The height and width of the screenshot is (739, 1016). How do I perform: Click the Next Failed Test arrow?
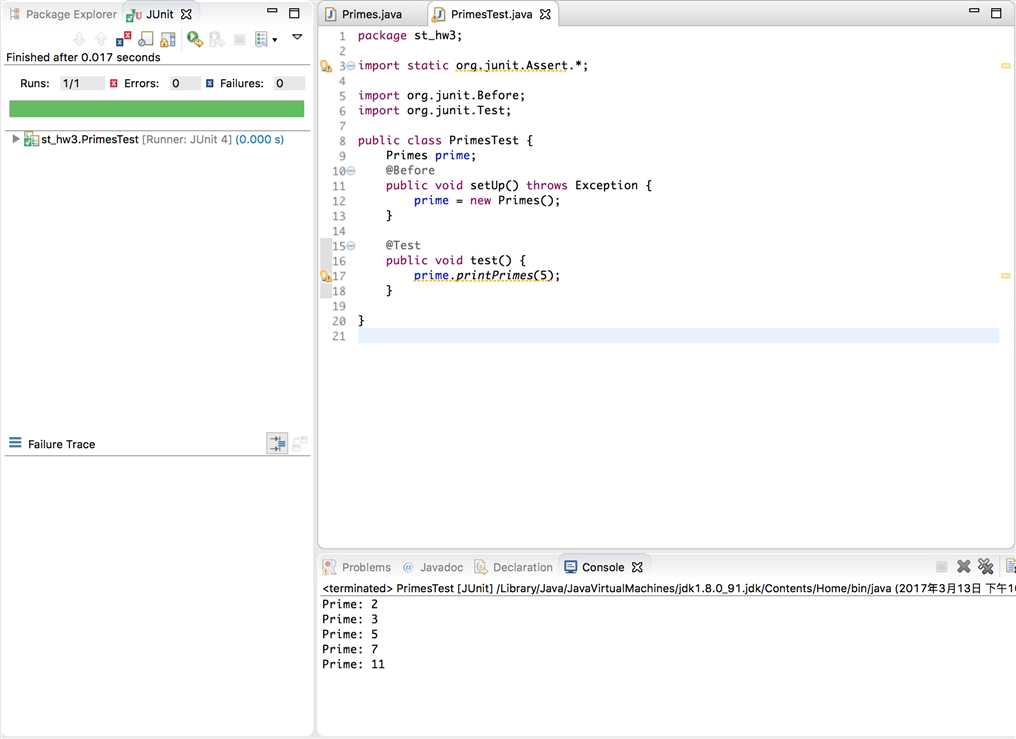coord(79,40)
